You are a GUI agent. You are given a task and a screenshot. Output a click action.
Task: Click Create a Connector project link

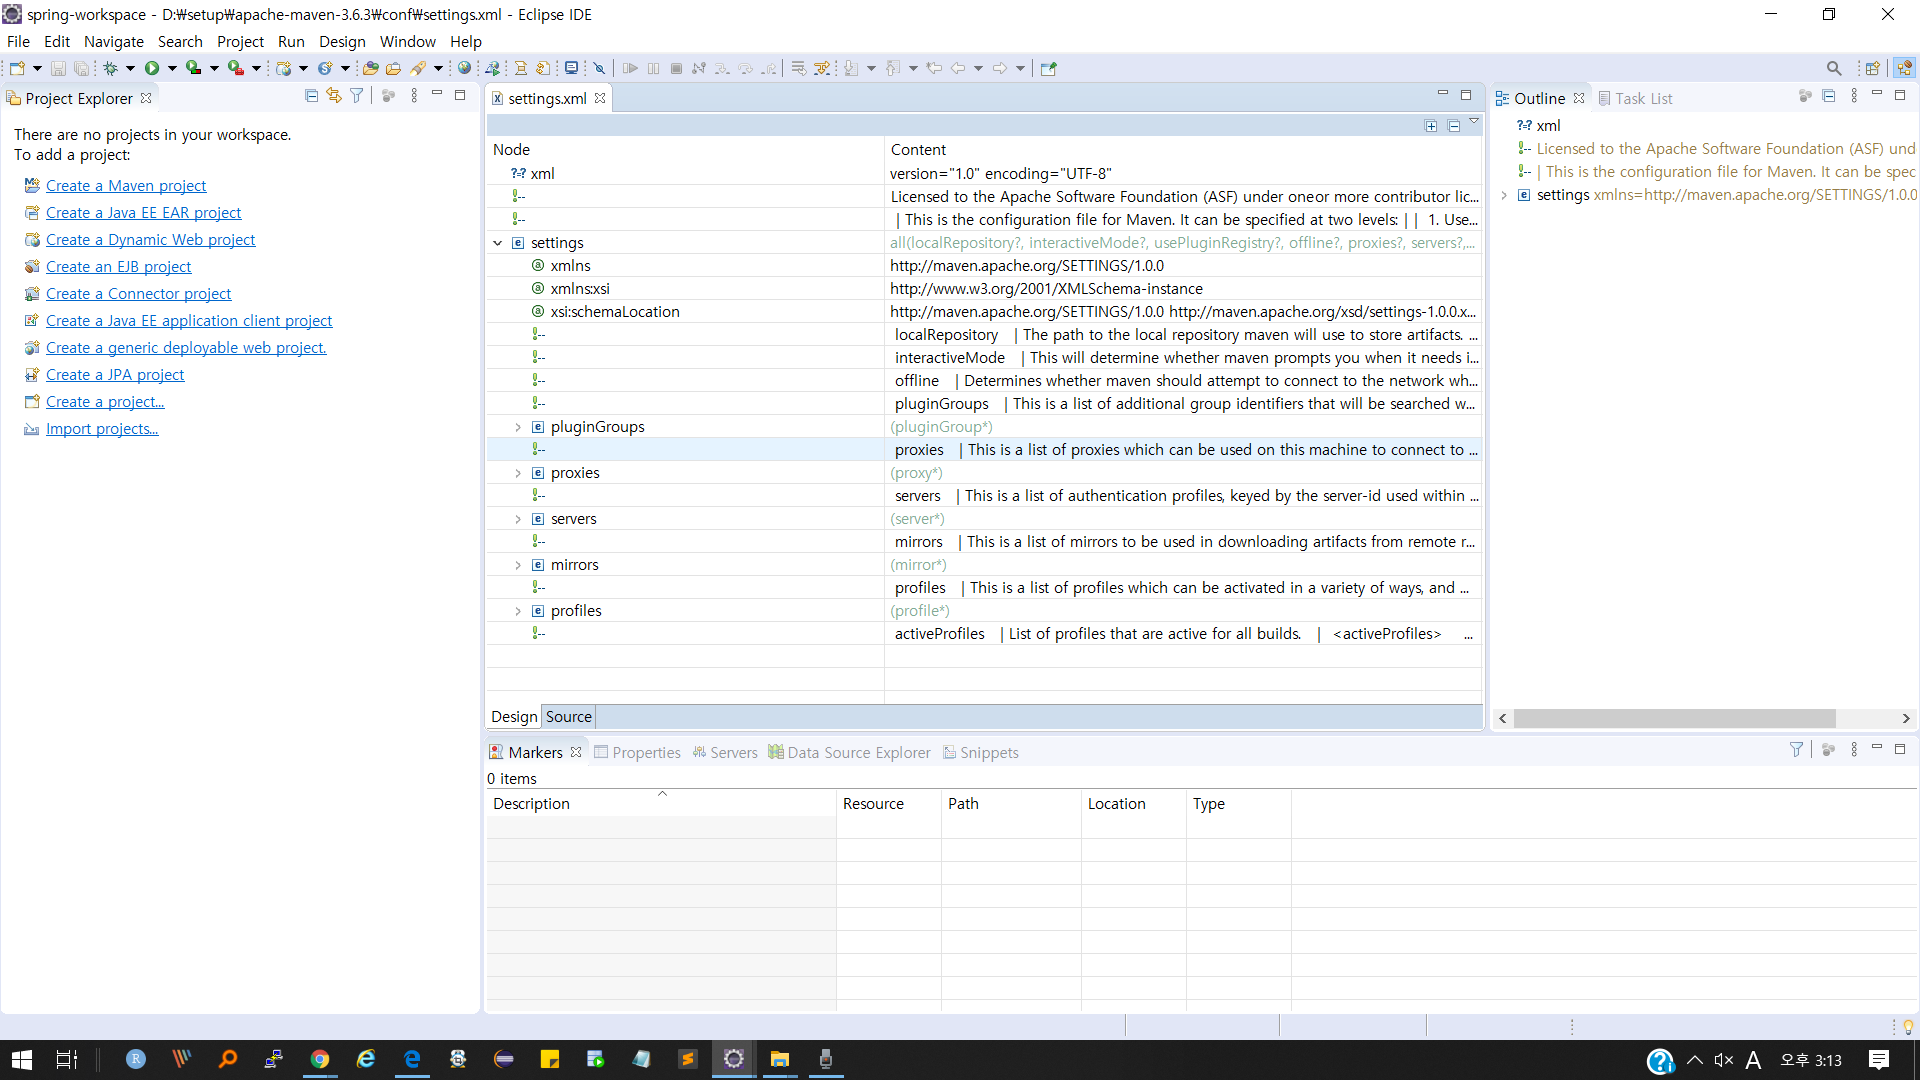pos(138,293)
